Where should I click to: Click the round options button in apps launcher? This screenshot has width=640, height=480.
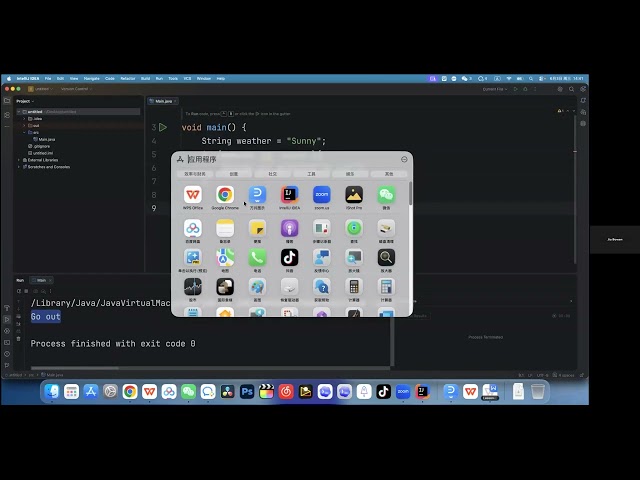tap(404, 160)
